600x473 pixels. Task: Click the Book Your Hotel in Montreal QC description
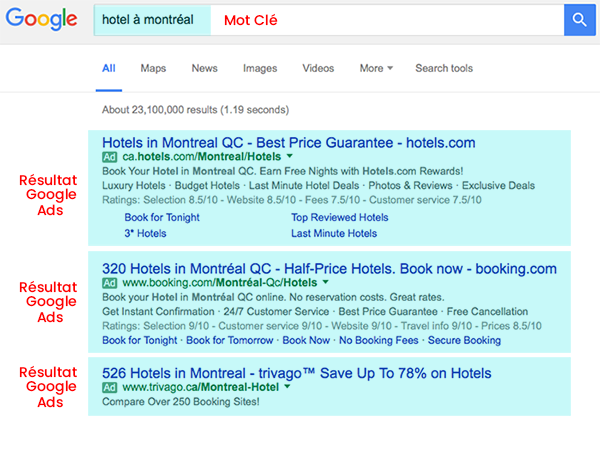282,171
